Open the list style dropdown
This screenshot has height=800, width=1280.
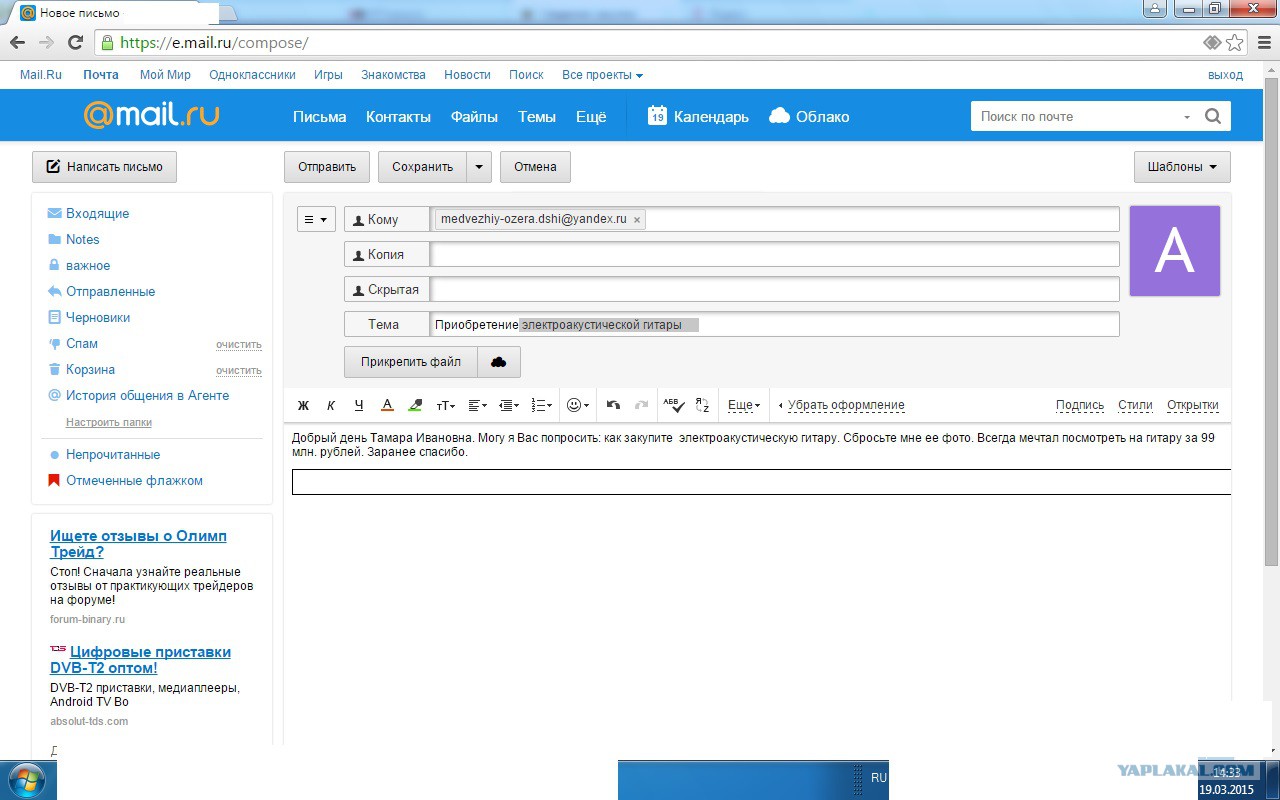pyautogui.click(x=541, y=406)
